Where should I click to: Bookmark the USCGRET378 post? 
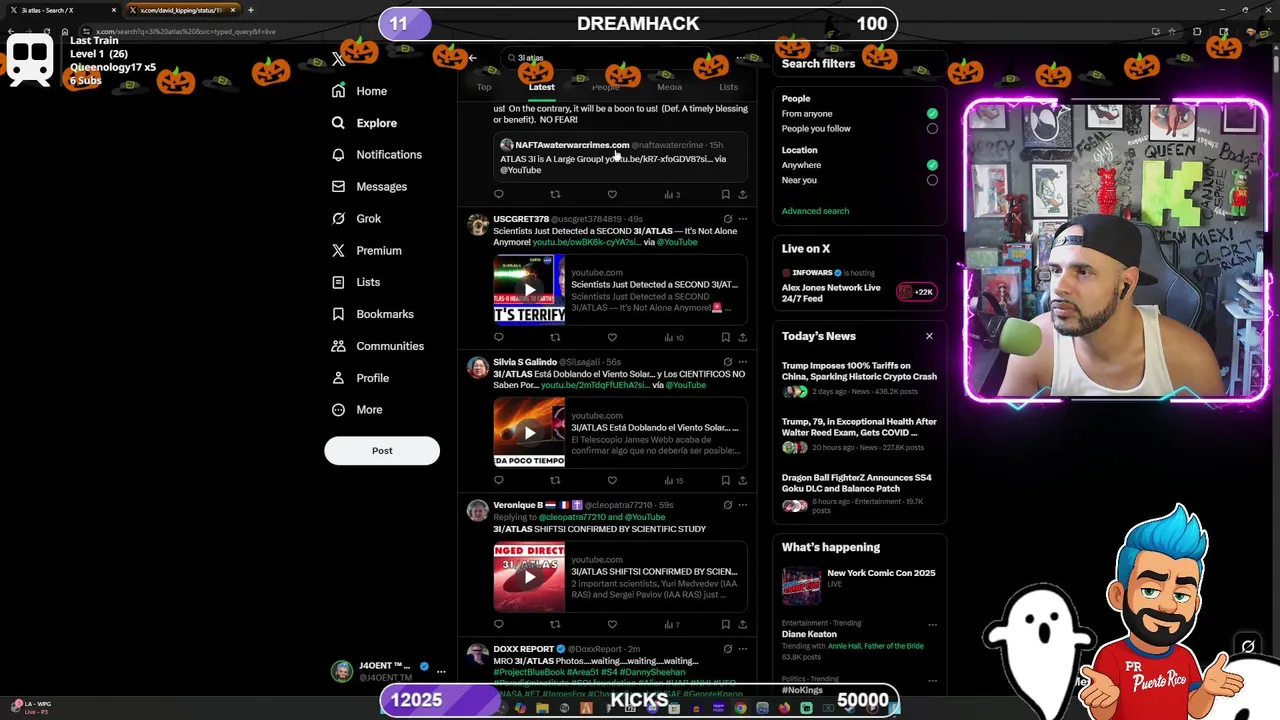(x=725, y=337)
